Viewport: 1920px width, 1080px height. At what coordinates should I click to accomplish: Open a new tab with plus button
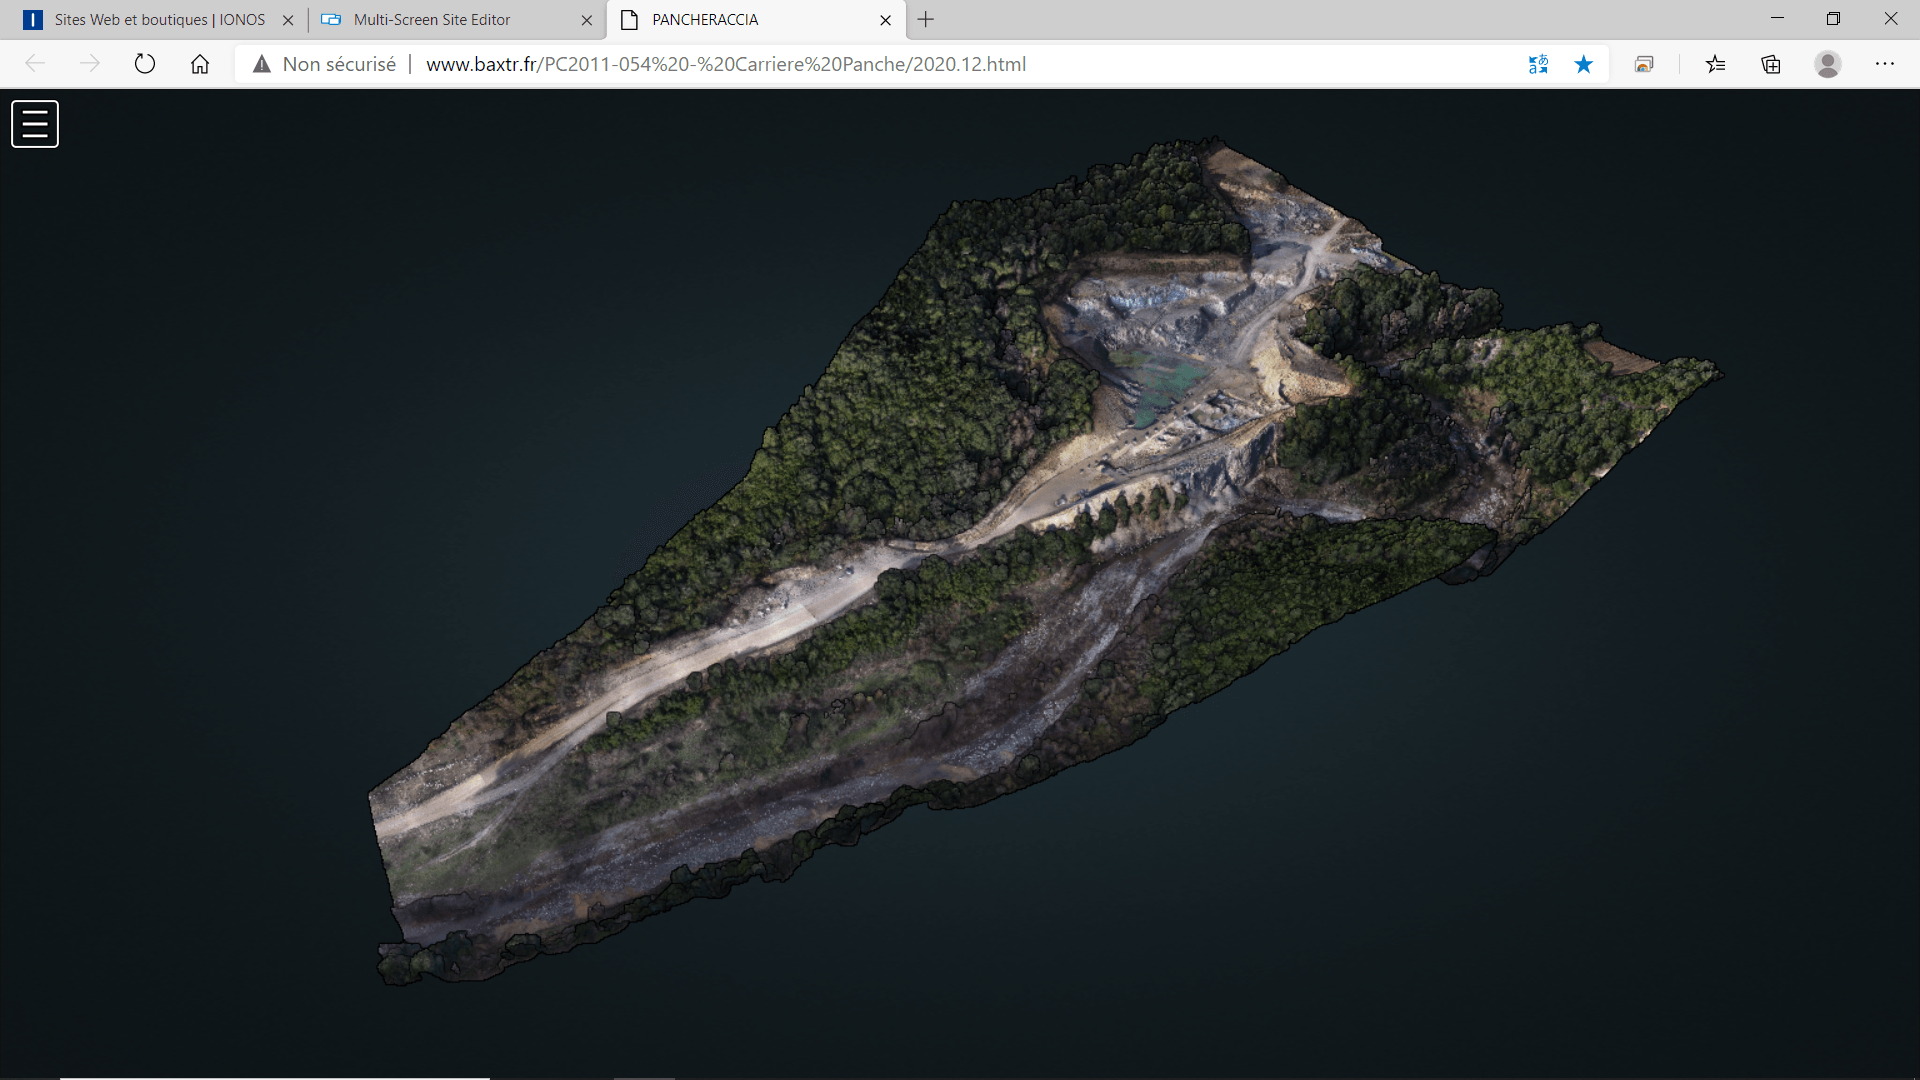926,19
